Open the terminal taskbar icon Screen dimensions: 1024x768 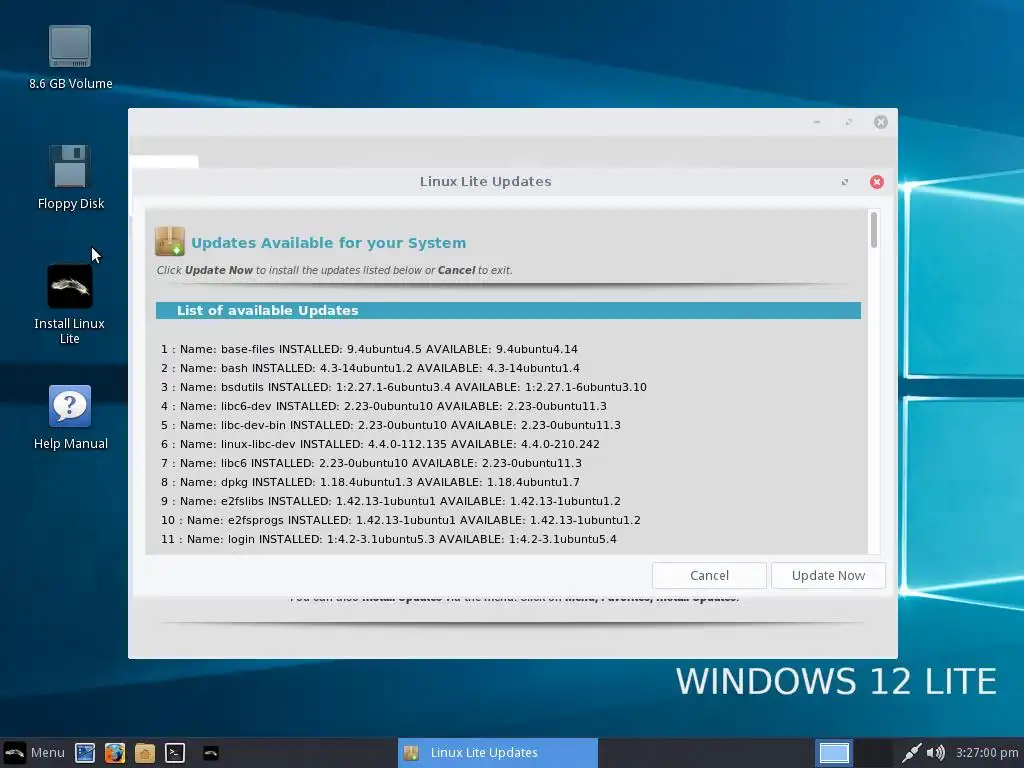(x=175, y=752)
